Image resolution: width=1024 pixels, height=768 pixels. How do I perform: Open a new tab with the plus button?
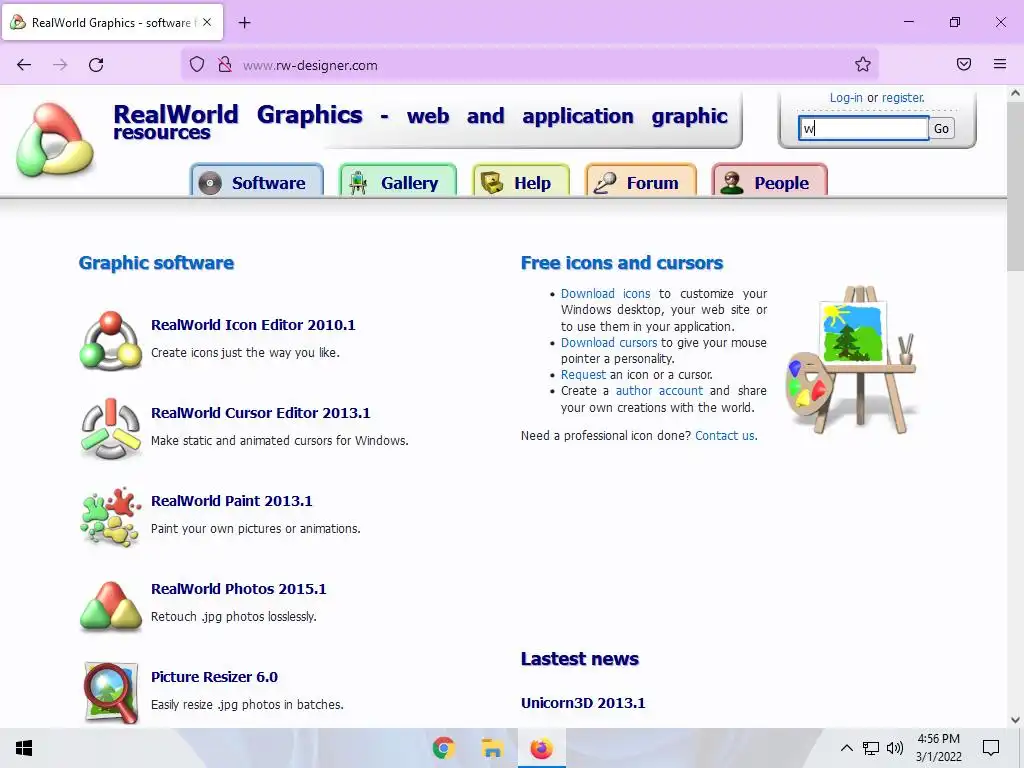tap(244, 23)
